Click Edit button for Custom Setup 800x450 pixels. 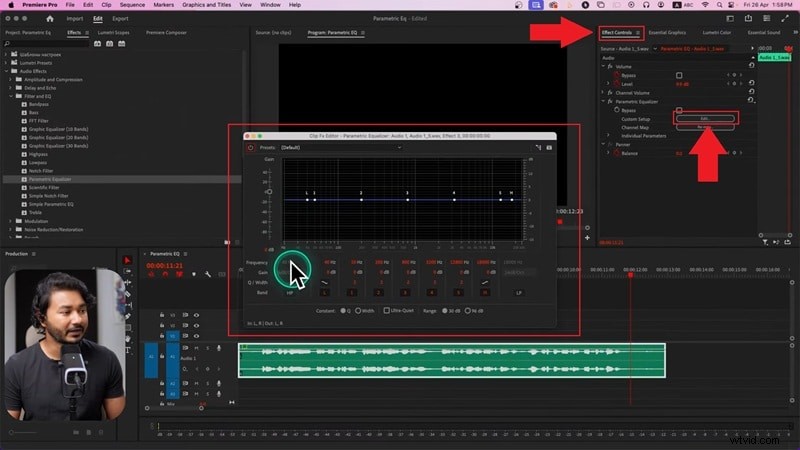(x=705, y=118)
